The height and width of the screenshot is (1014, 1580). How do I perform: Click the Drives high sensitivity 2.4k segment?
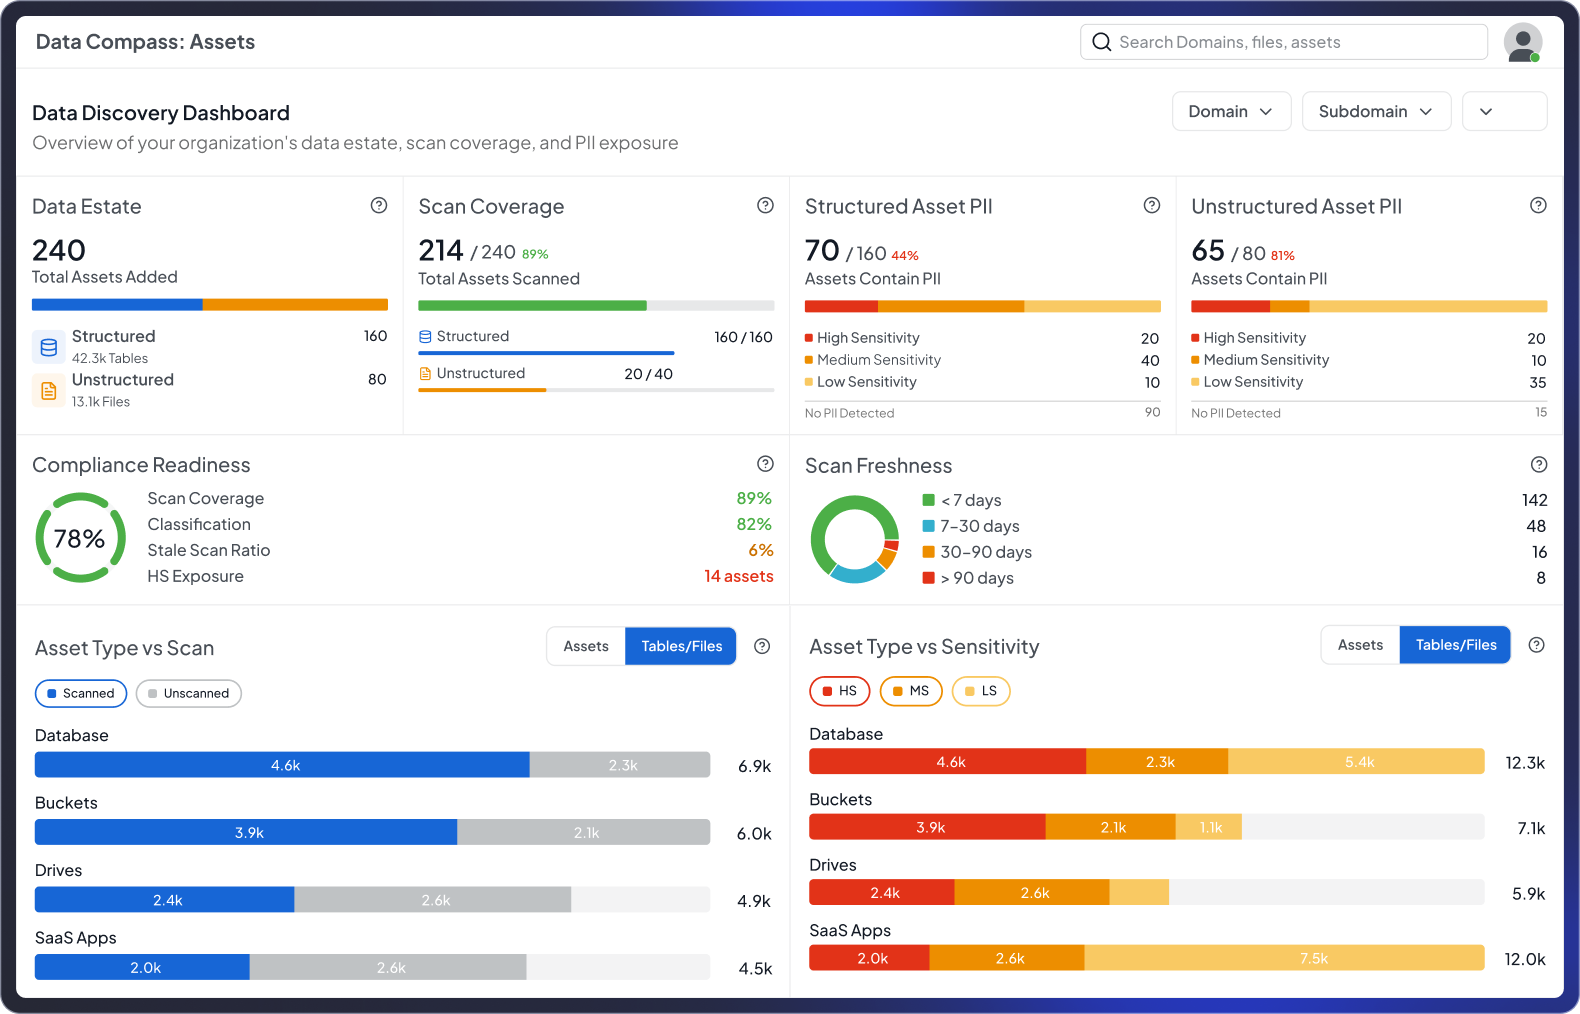tap(882, 892)
